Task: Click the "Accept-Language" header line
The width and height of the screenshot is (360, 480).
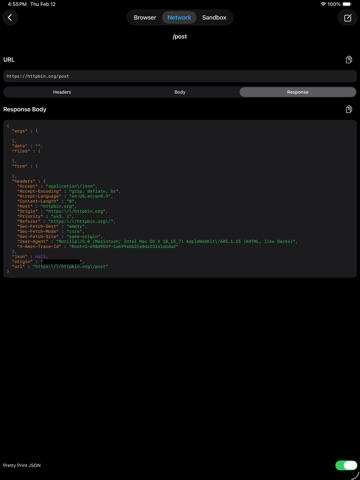Action: point(65,196)
